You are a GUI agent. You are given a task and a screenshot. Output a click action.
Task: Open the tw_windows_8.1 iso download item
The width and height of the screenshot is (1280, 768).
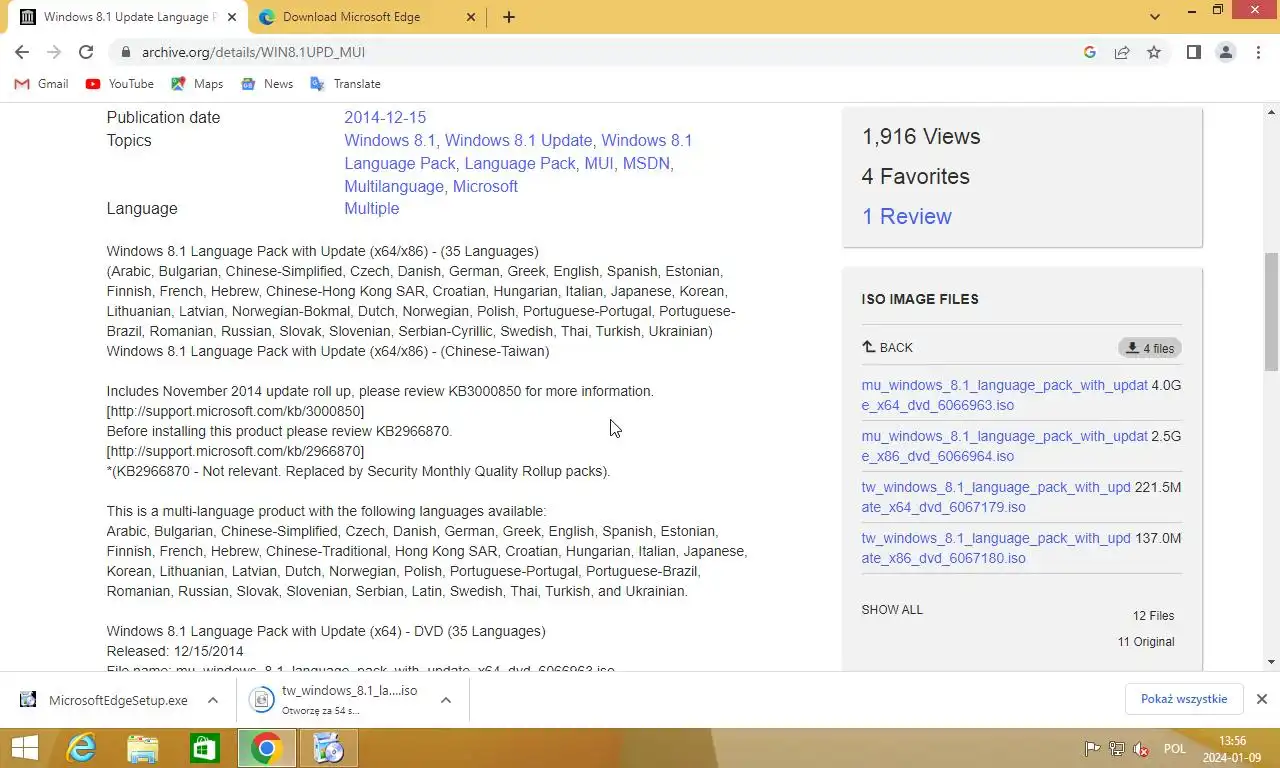click(335, 700)
